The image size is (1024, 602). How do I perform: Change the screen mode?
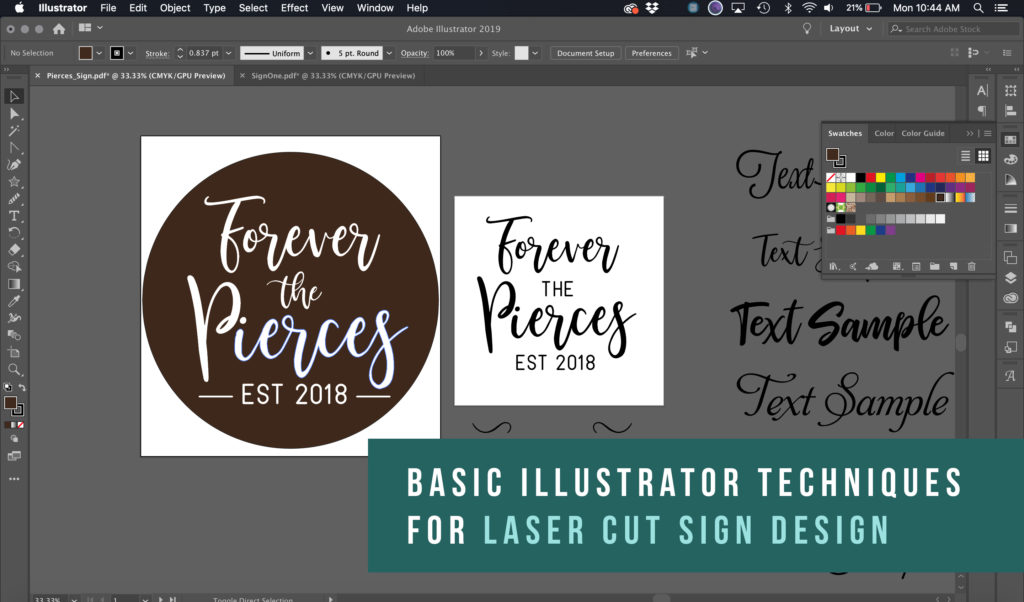point(14,456)
